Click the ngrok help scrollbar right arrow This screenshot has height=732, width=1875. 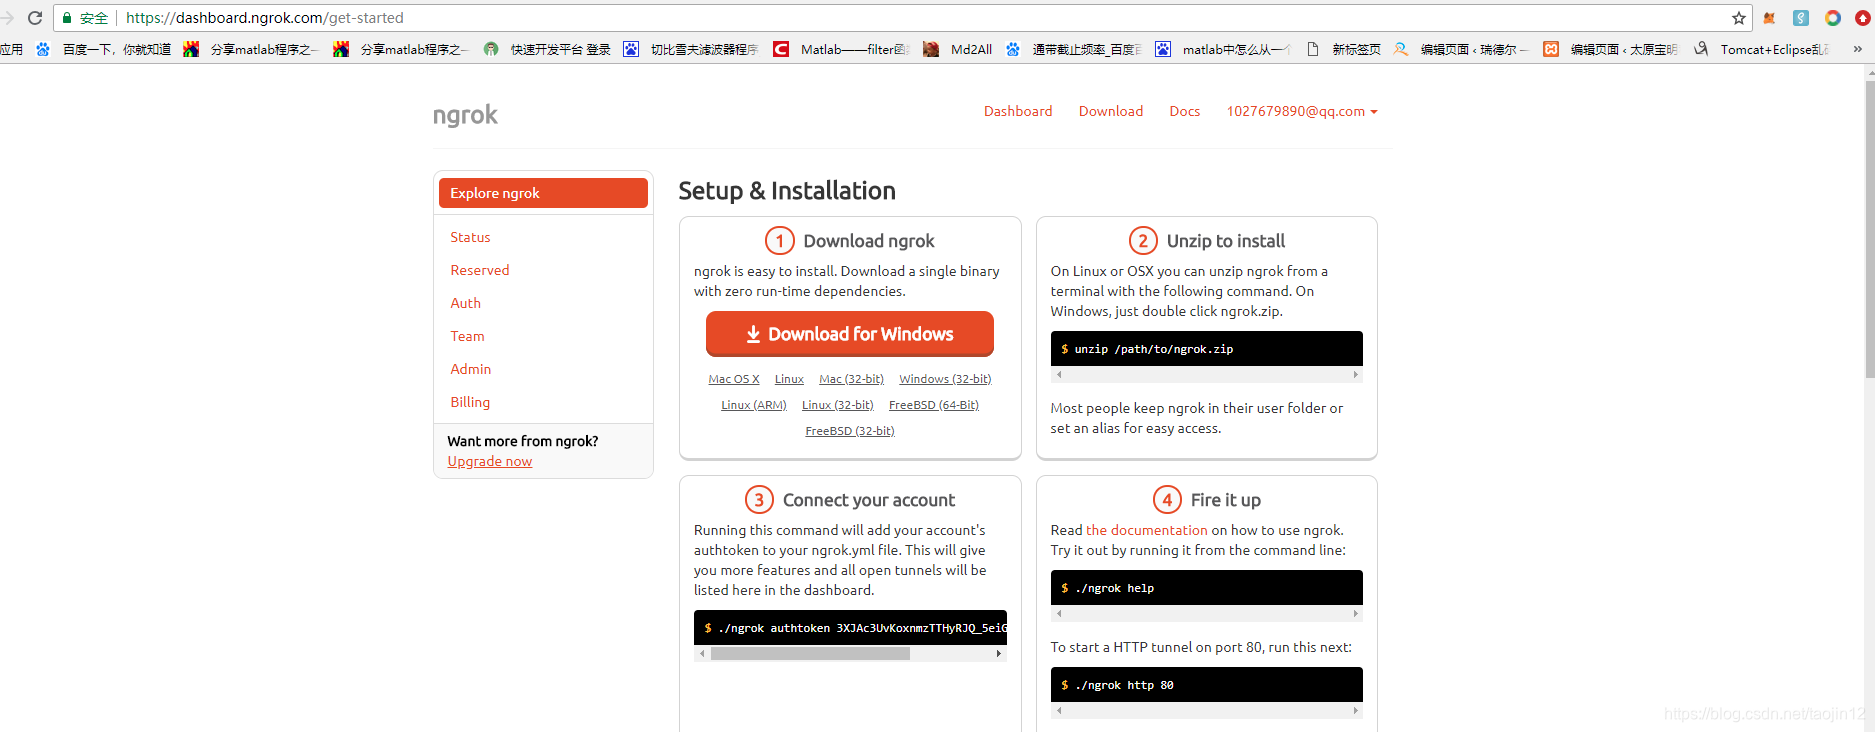[x=1356, y=614]
